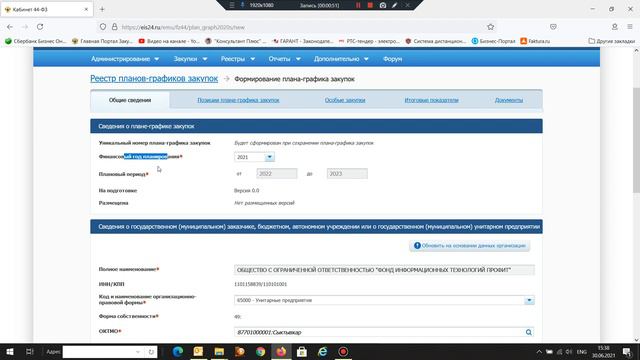
Task: Switch to Общие сведения tab
Action: point(130,100)
